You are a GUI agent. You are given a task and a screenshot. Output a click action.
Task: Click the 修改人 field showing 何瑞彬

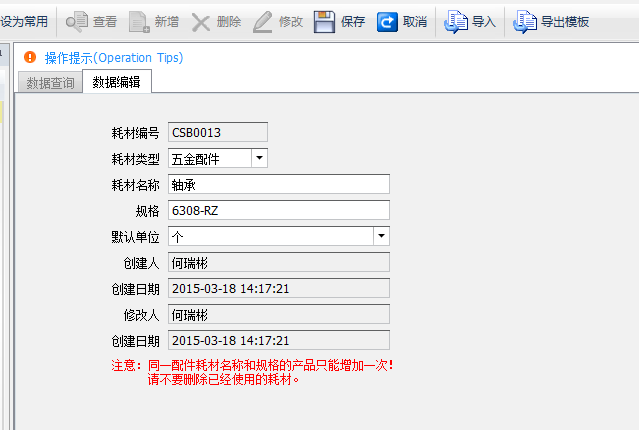[x=279, y=314]
